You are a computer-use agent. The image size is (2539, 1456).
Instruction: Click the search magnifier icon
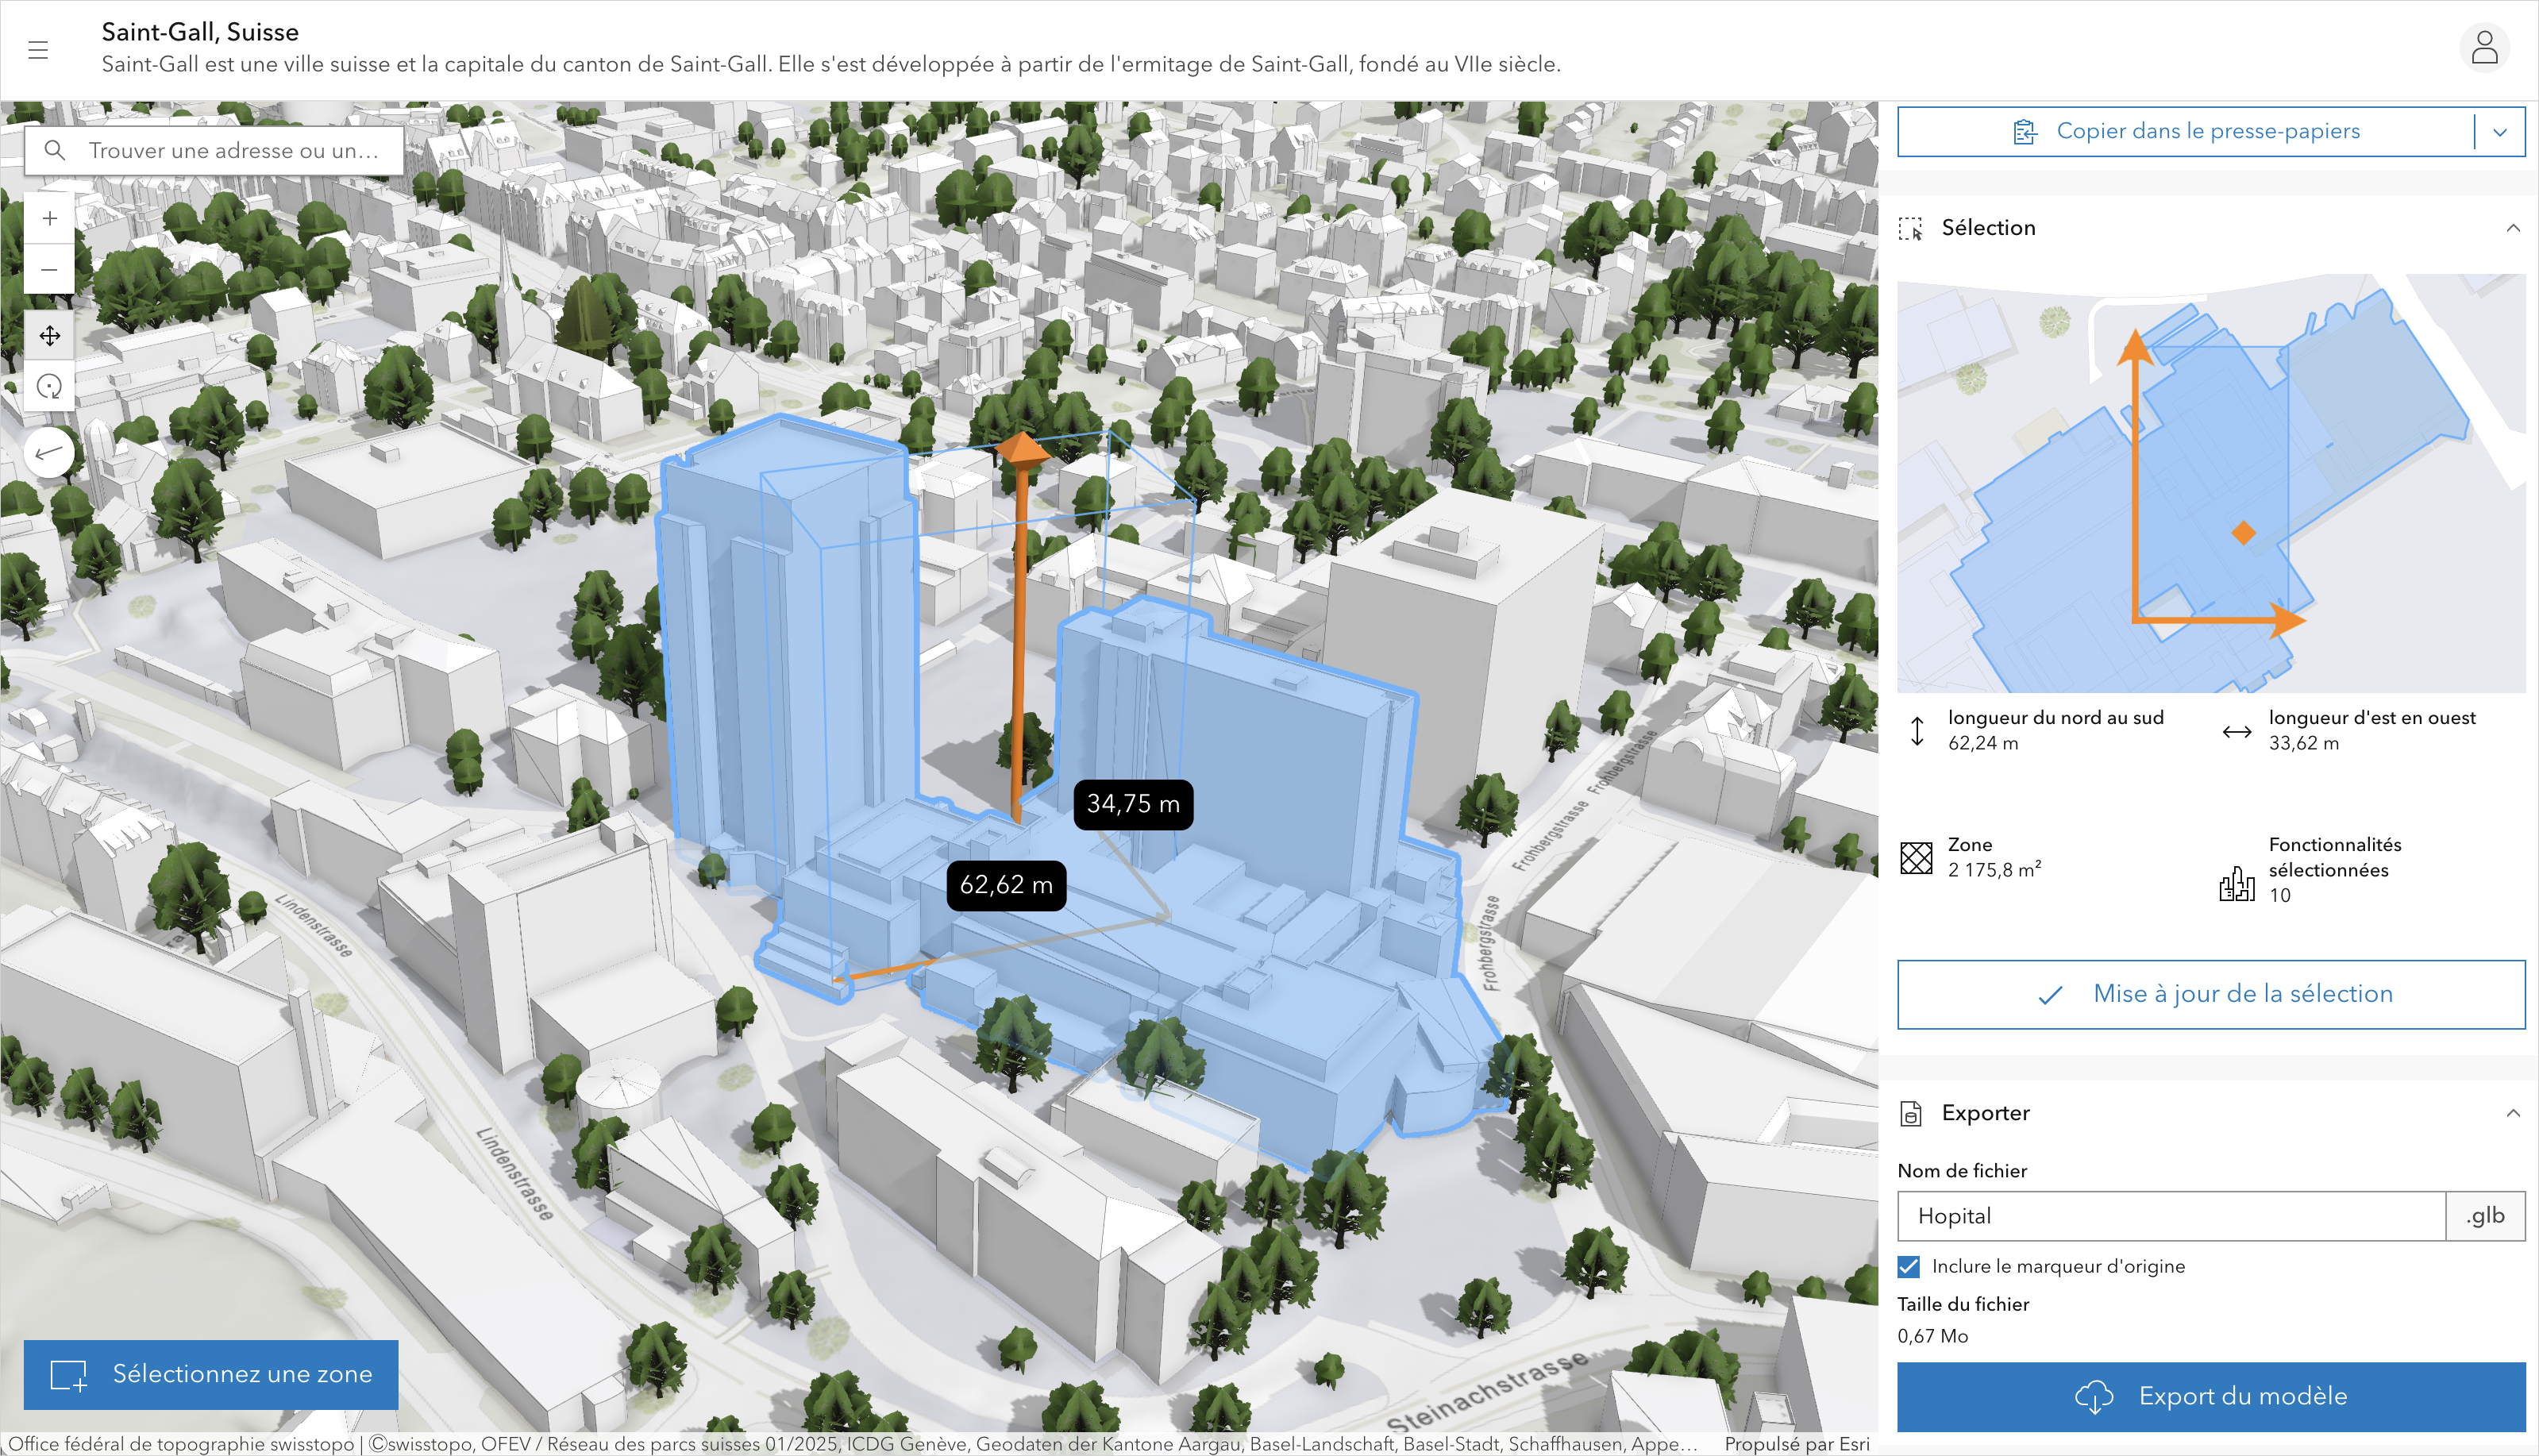(x=55, y=151)
